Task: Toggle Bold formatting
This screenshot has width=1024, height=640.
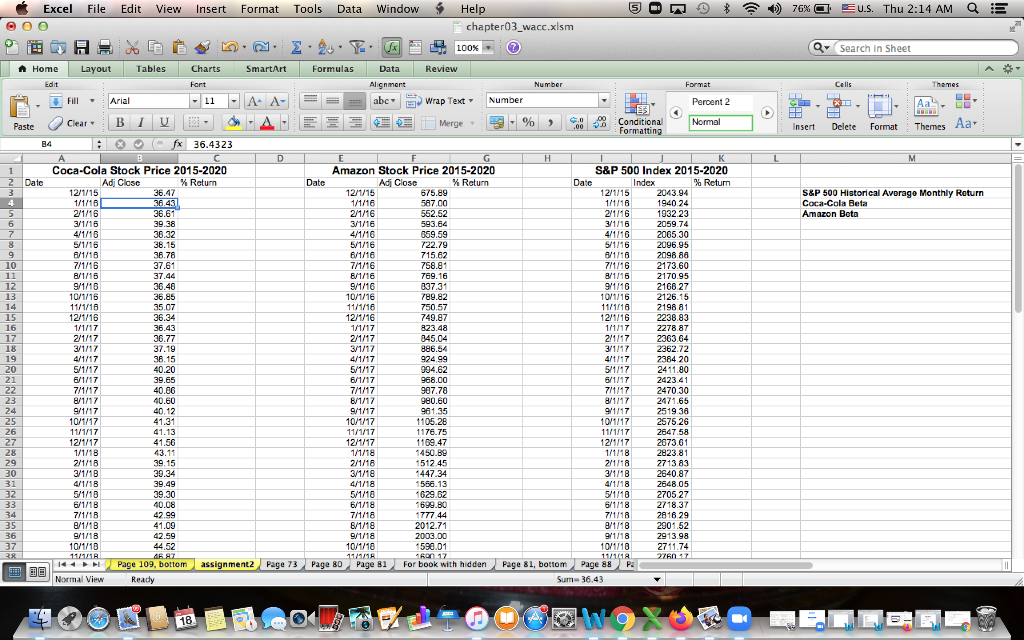Action: click(x=119, y=122)
